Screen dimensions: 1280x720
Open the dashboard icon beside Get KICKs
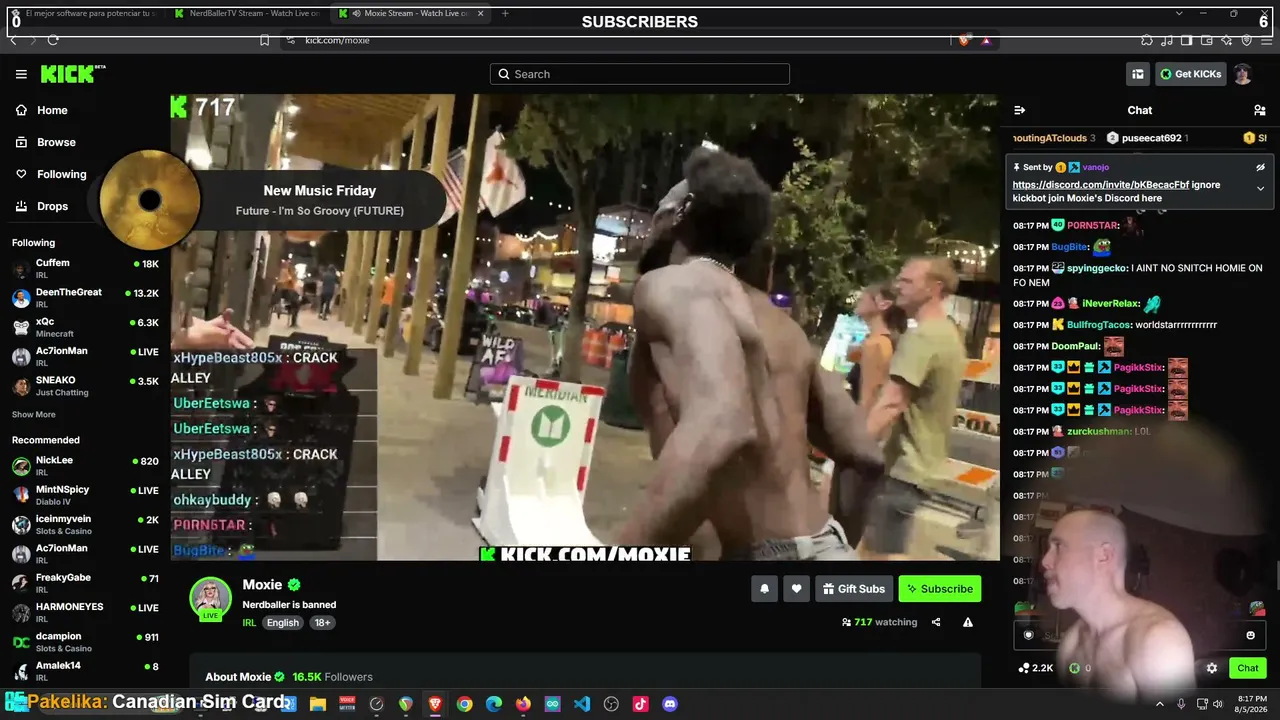1138,74
